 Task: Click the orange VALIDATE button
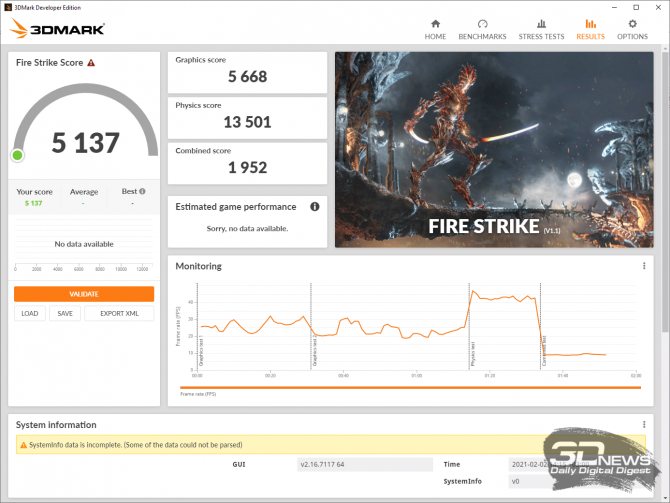(x=84, y=294)
